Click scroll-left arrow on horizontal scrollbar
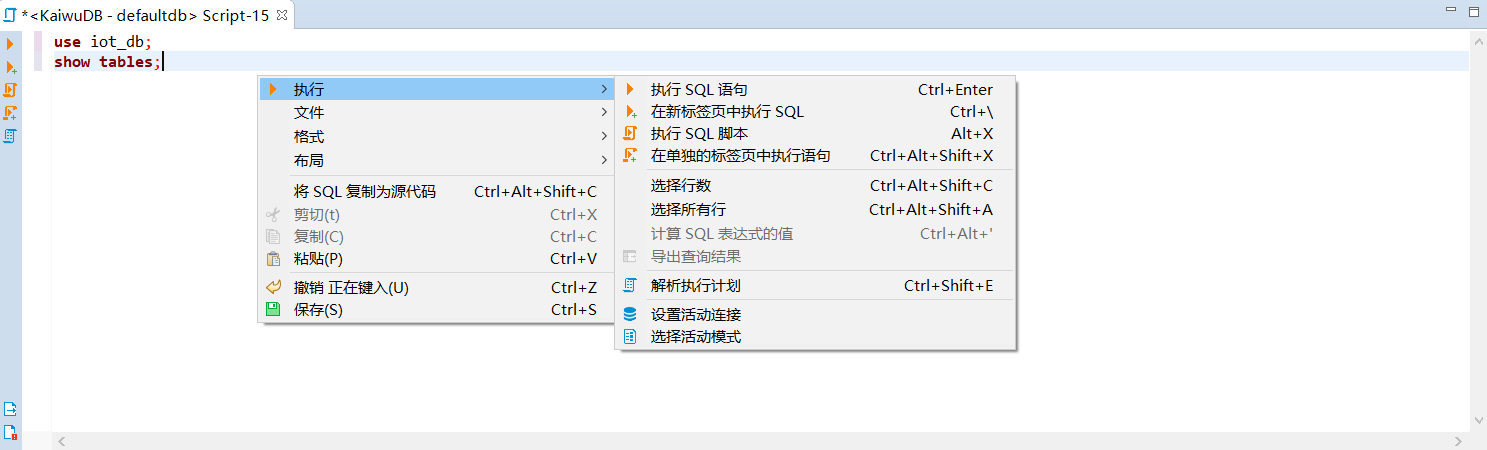Viewport: 1487px width, 450px height. [x=61, y=441]
